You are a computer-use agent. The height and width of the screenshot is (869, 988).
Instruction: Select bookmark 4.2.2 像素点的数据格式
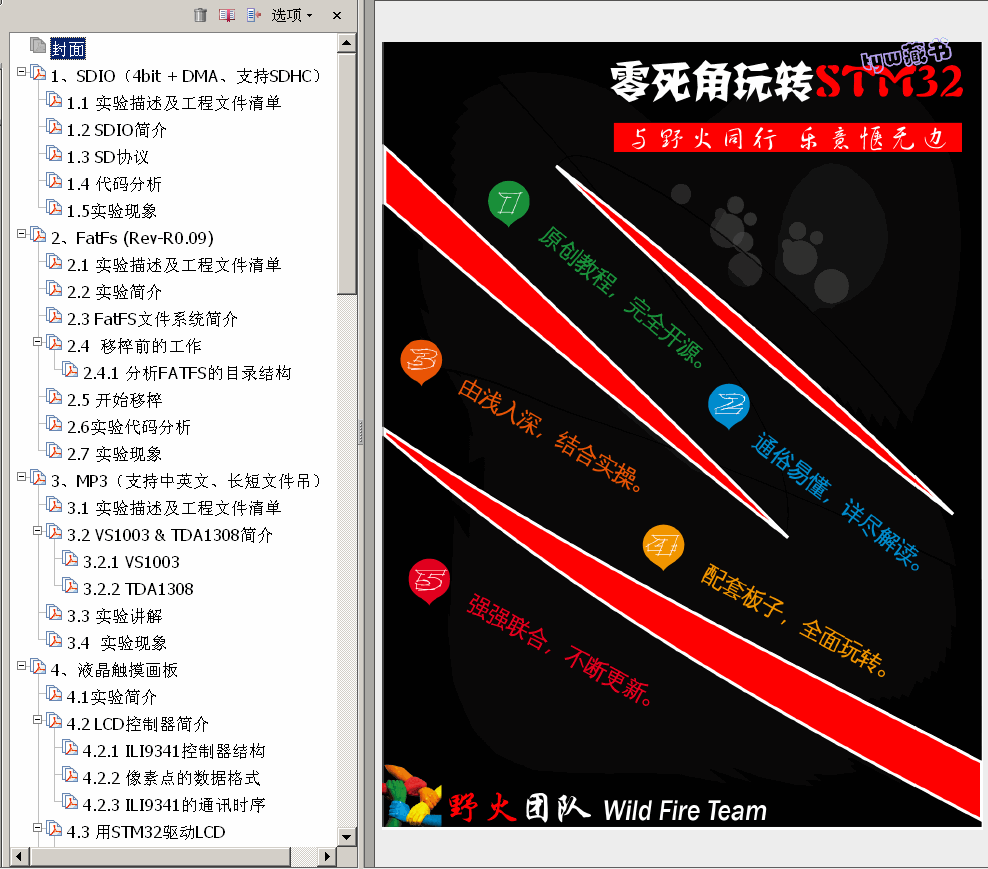171,778
